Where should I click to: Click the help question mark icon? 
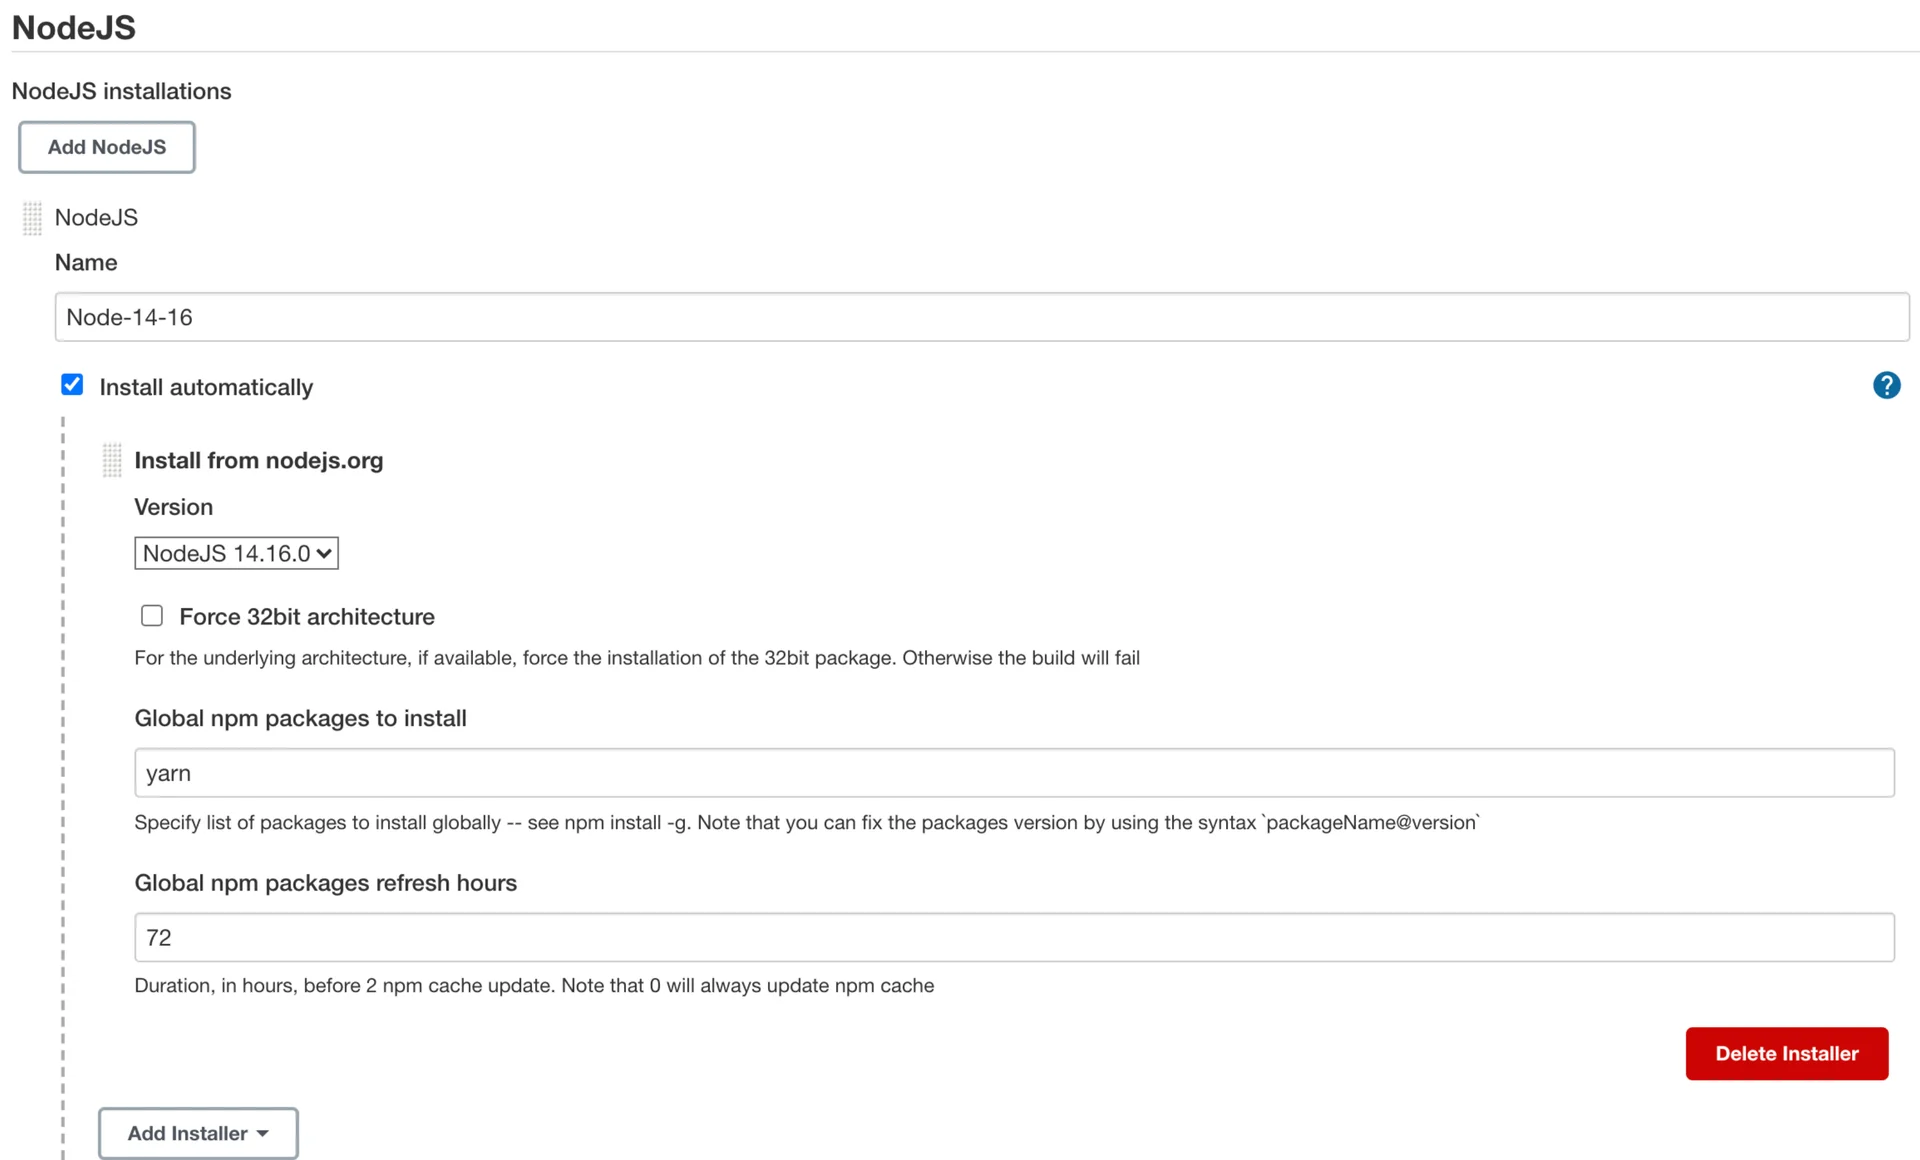coord(1886,386)
